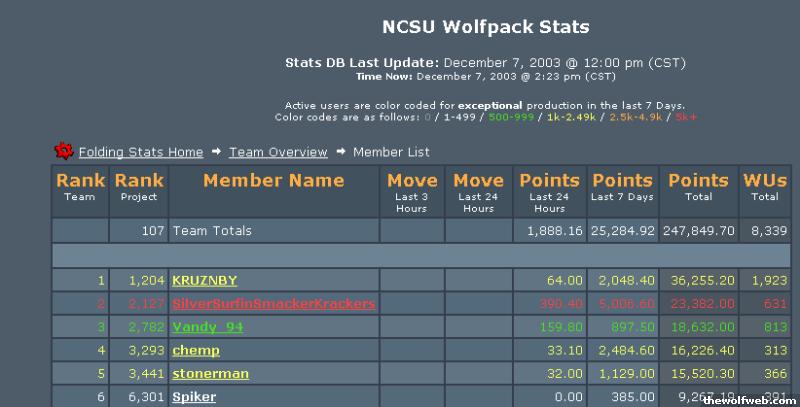Select the Vandy_94 member link
This screenshot has height=407, width=800.
208,327
